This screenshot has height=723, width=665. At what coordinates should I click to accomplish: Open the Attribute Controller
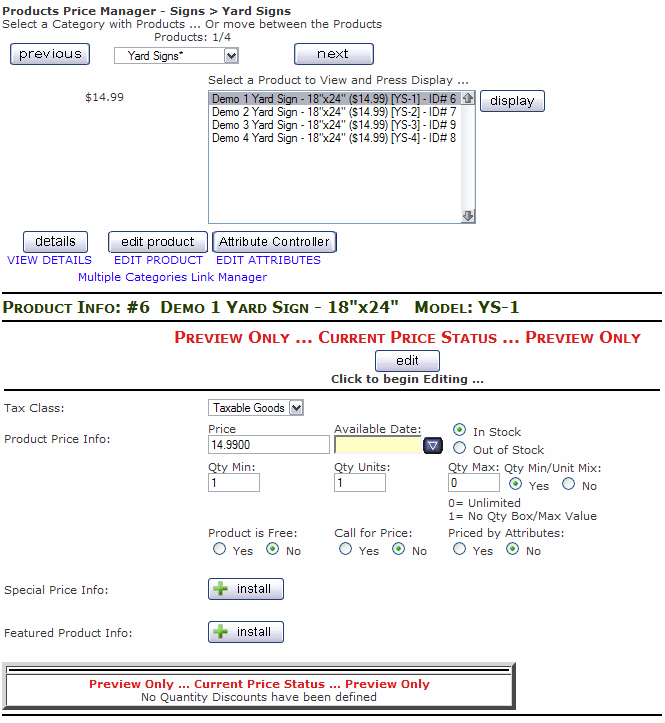274,242
